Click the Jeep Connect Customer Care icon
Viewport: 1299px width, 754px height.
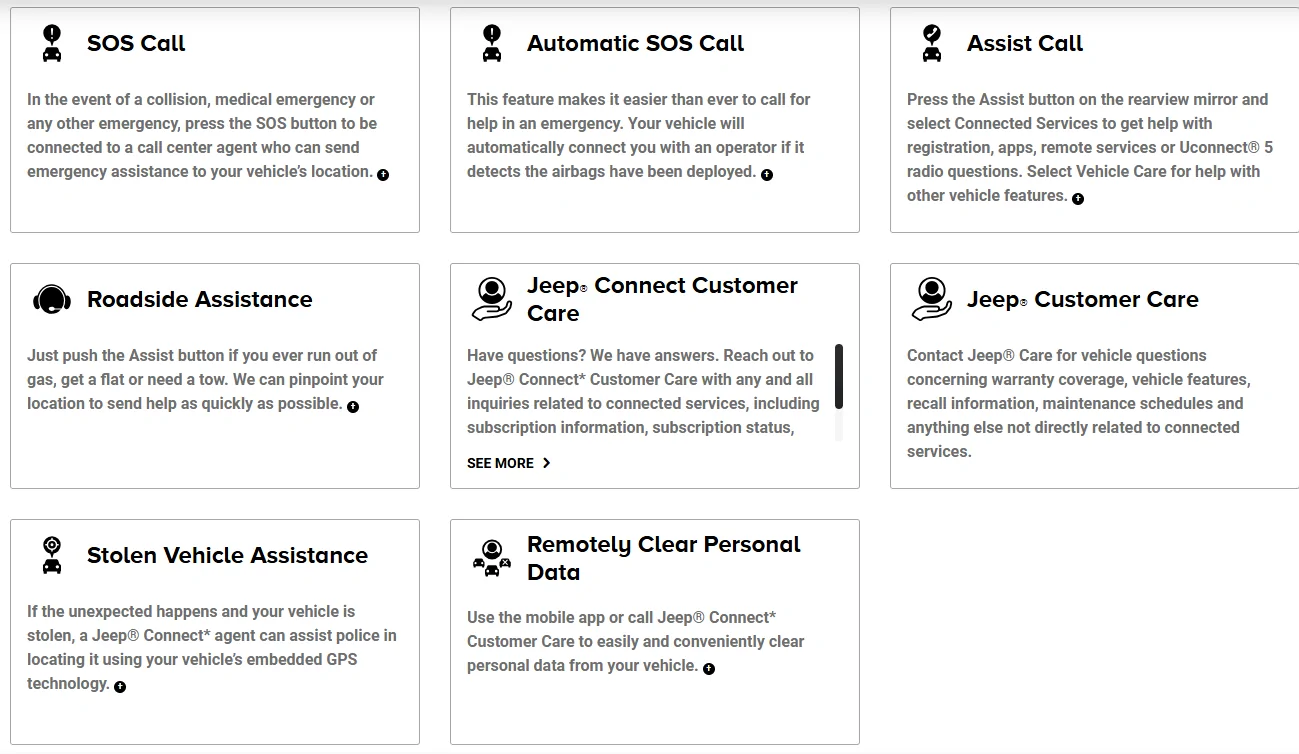coord(491,299)
